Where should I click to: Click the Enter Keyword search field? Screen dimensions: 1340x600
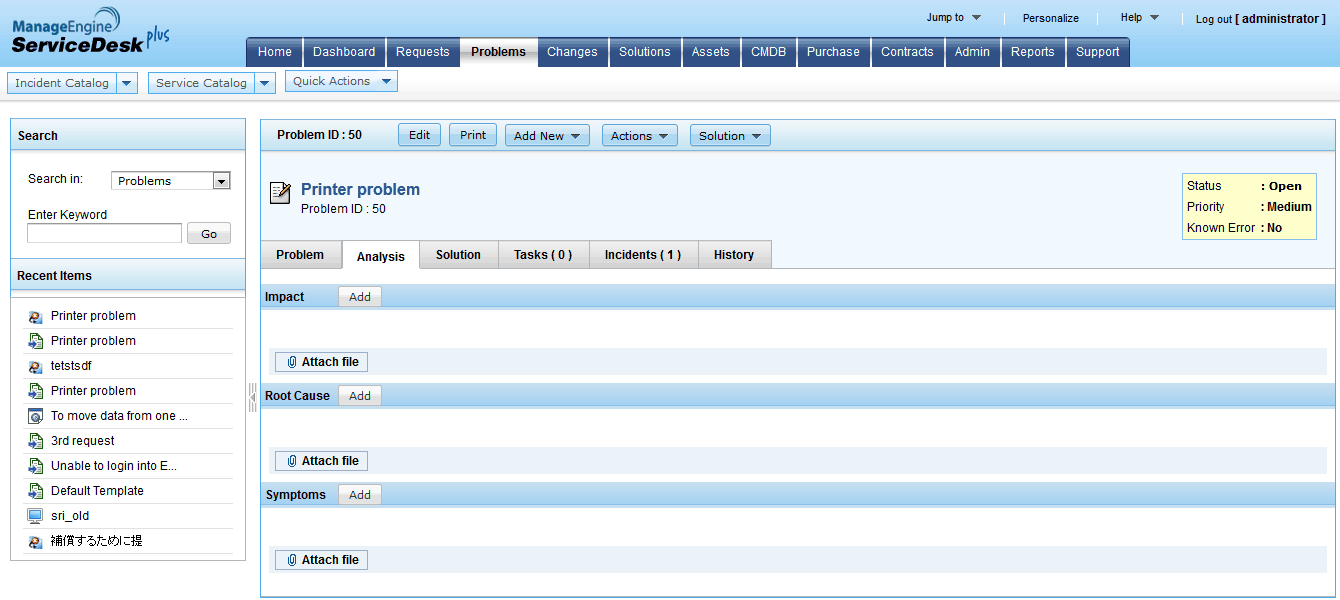click(x=105, y=233)
